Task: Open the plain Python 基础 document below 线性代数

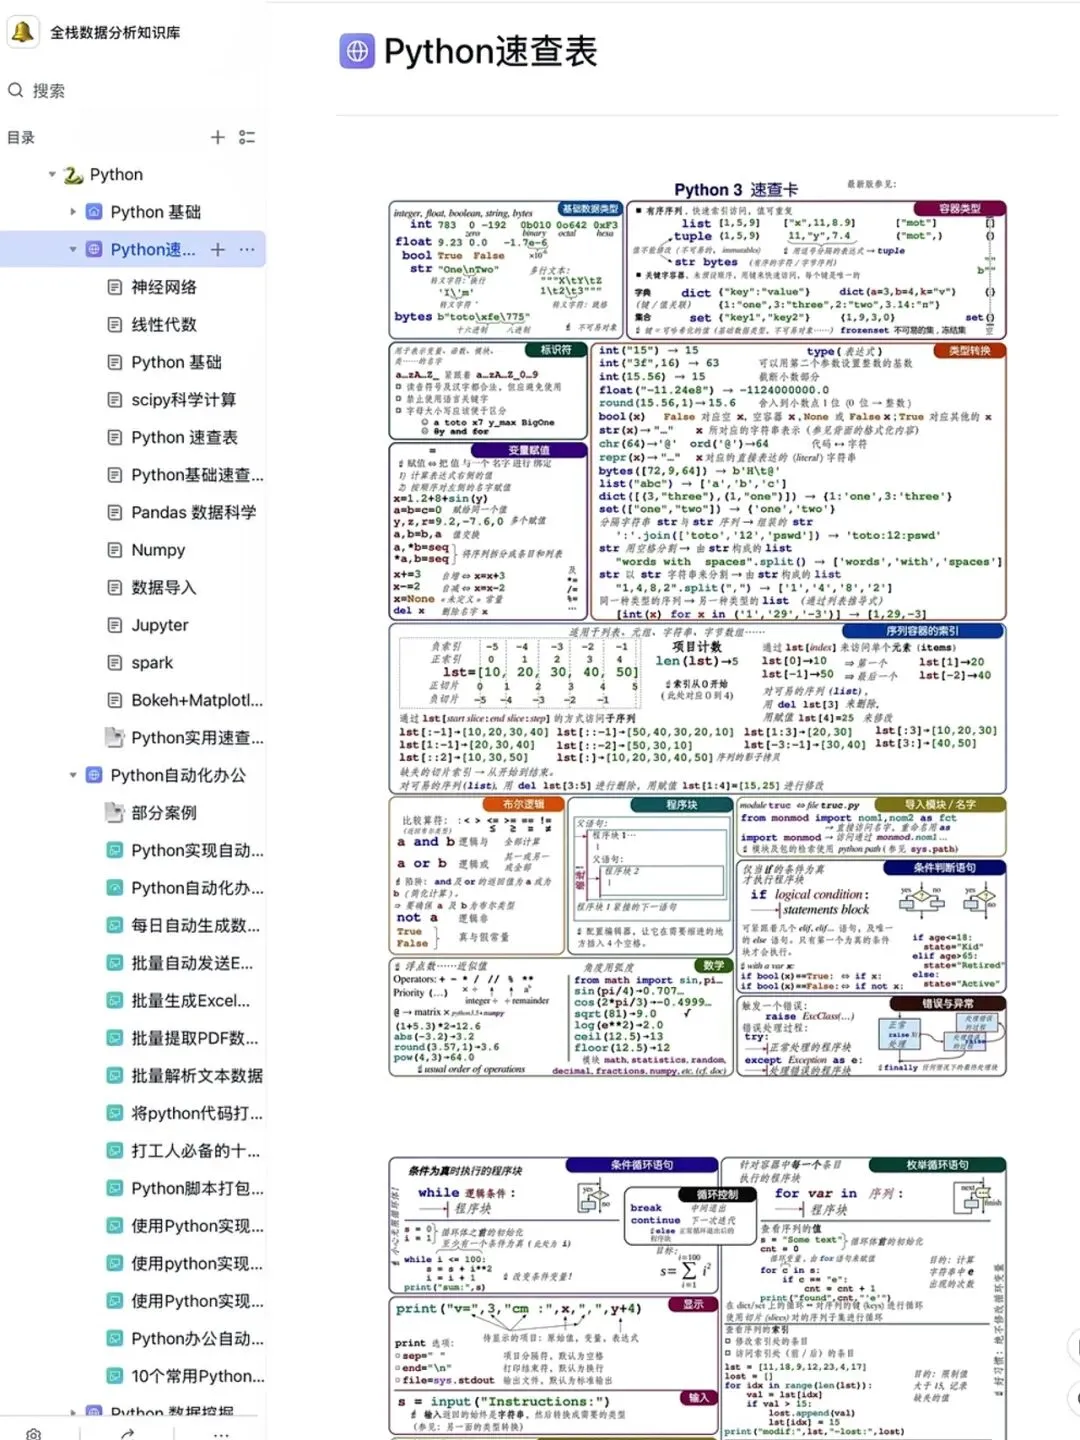Action: 176,362
